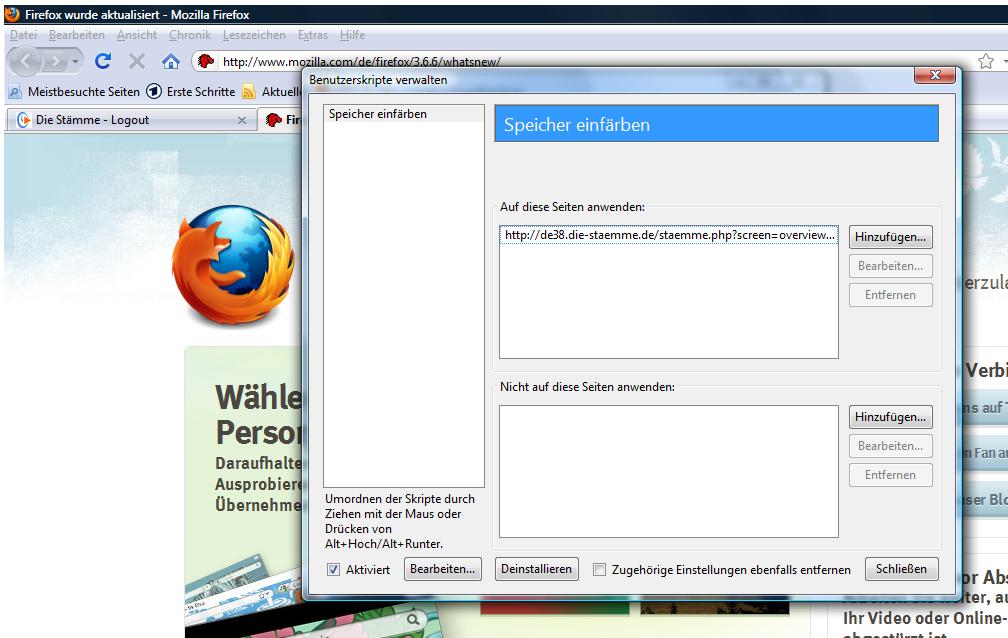Click the Erste Schritte bookmark icon
This screenshot has height=638, width=1008.
(x=154, y=91)
